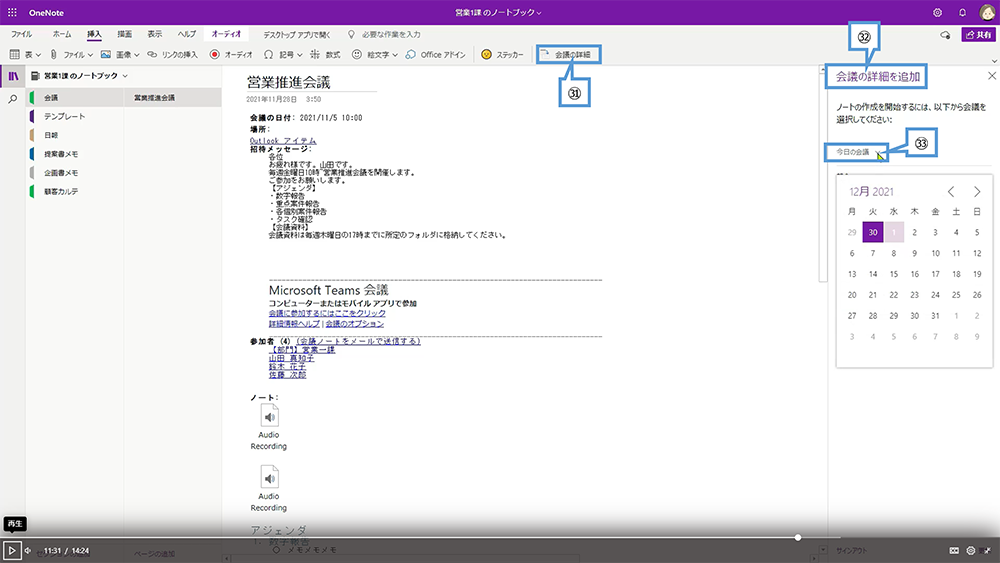The width and height of the screenshot is (1000, 563).
Task: Insert a table from the ribbon
Action: pos(20,55)
